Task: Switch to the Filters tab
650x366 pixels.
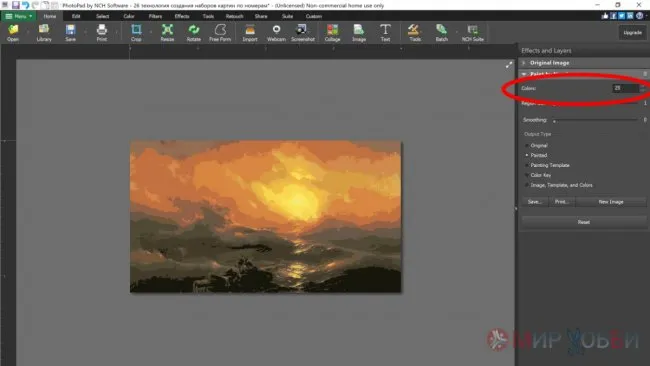Action: pos(155,16)
